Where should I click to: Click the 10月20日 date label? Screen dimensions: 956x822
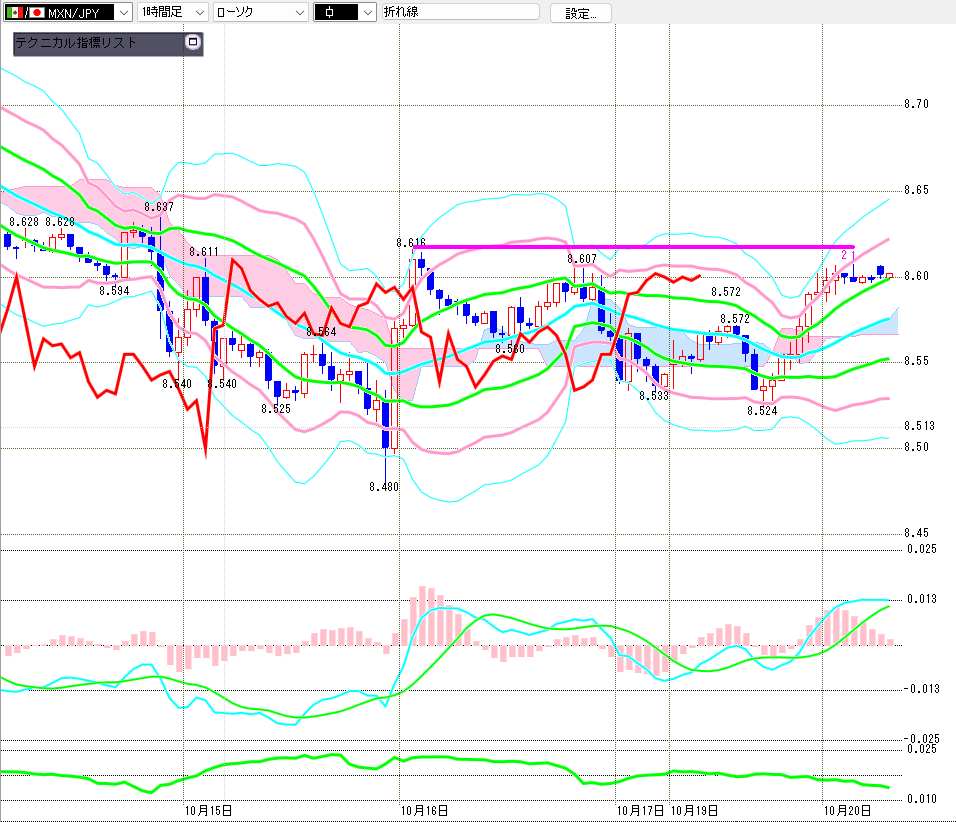click(x=847, y=810)
